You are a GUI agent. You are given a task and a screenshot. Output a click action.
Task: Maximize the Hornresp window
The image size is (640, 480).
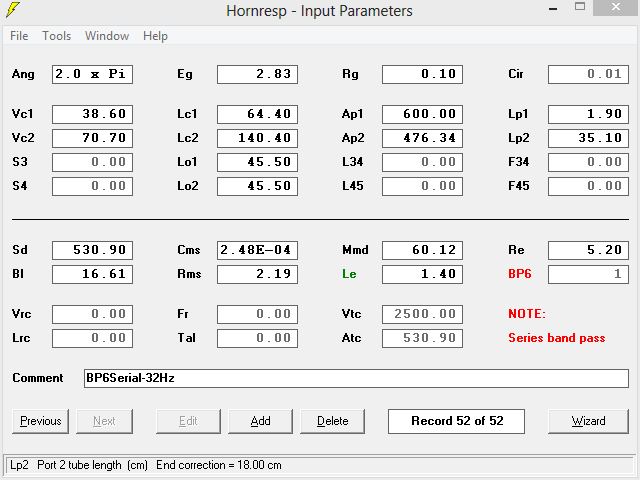point(580,7)
